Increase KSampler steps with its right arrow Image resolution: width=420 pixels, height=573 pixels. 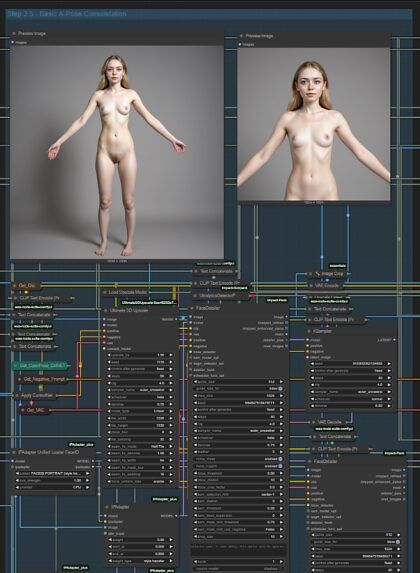coord(388,378)
